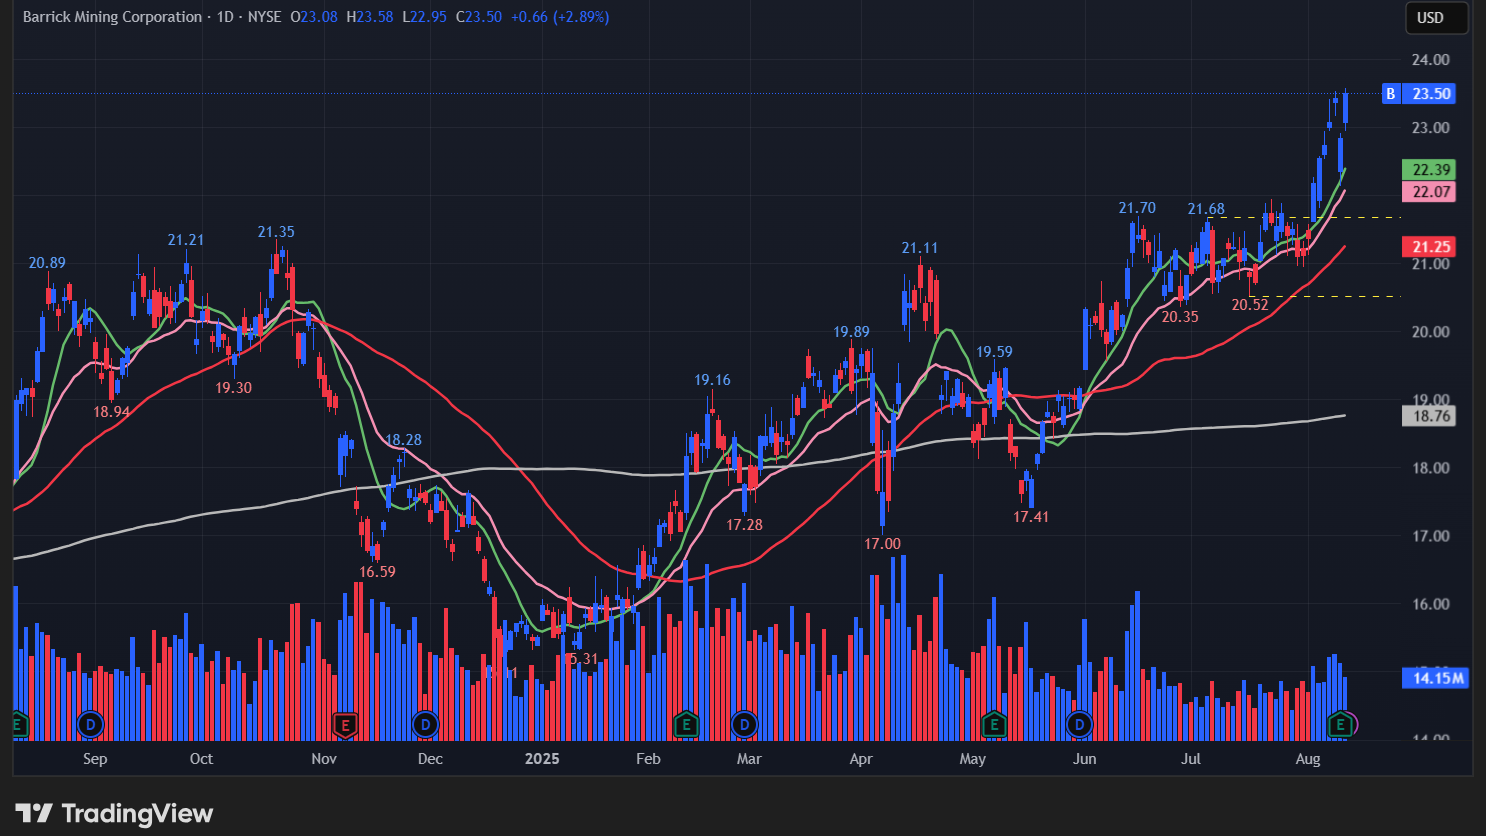Click the Jun label on time axis
1486x836 pixels.
click(1085, 759)
